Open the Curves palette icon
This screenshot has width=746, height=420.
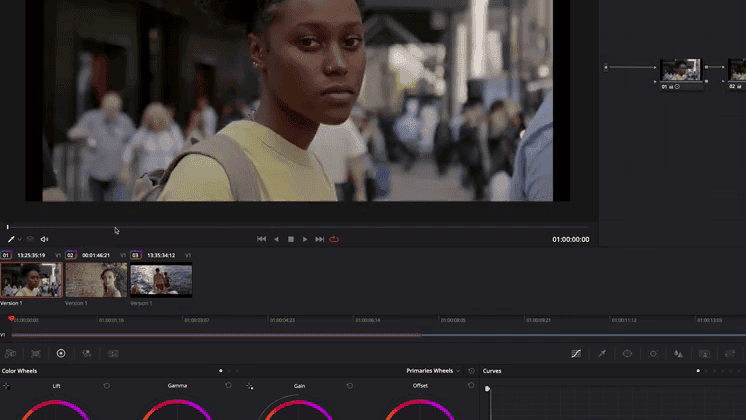tap(576, 353)
